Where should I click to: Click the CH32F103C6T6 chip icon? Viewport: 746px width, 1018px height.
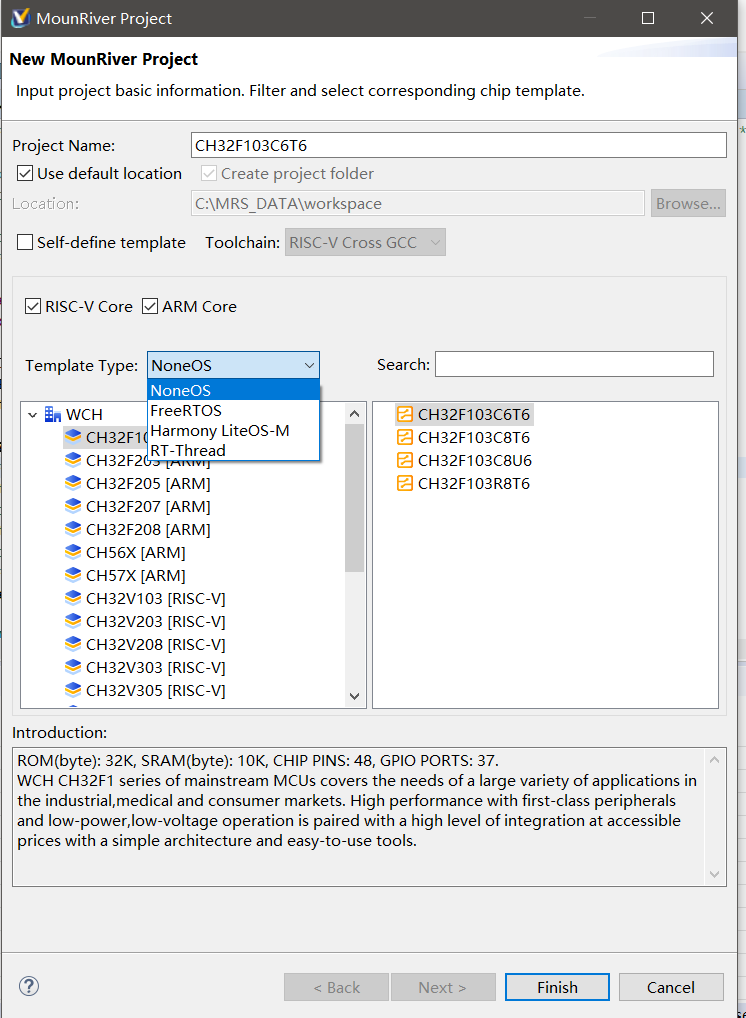point(404,414)
